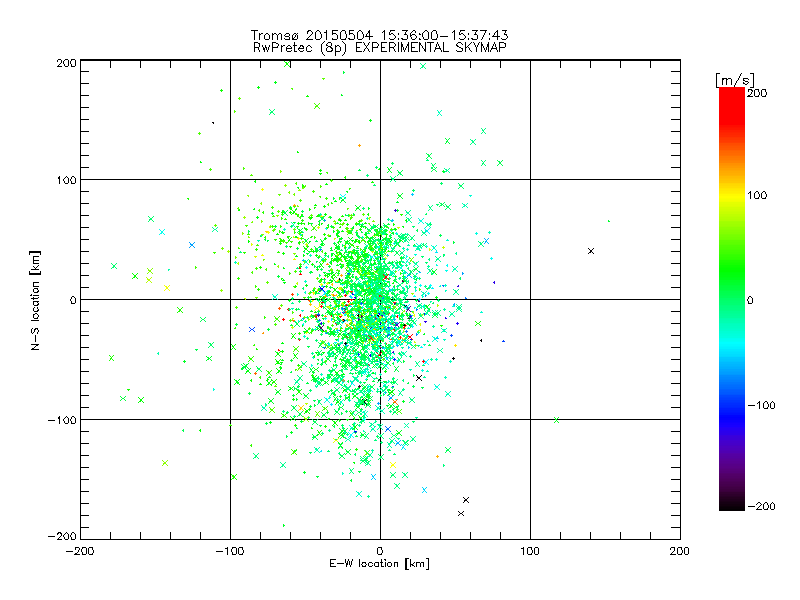Click the subtitle 'RwPretec (8p) EXPERIMENTAL SKYMAP'

380,47
